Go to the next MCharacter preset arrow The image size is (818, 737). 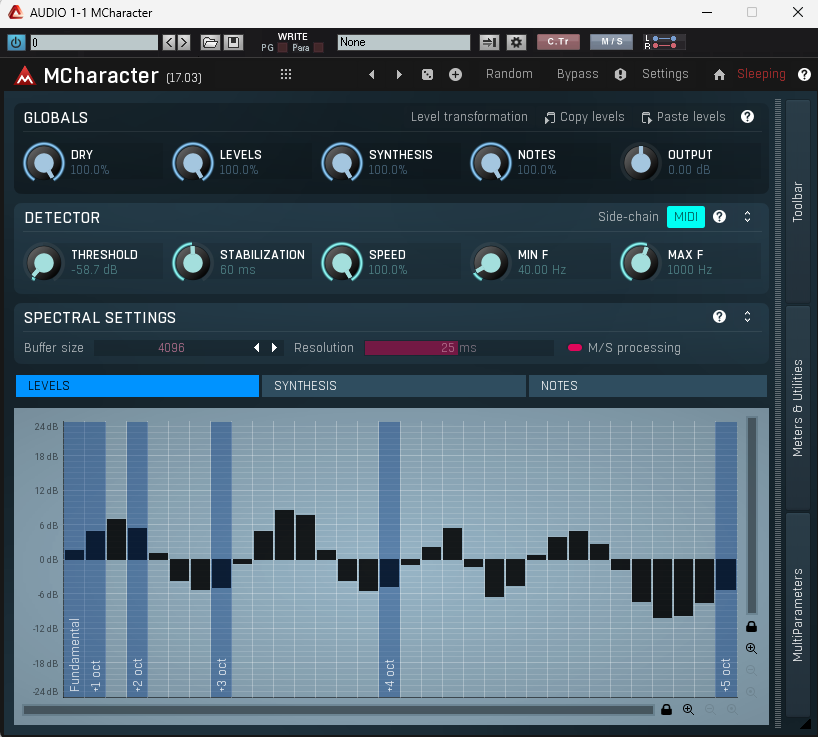[399, 75]
